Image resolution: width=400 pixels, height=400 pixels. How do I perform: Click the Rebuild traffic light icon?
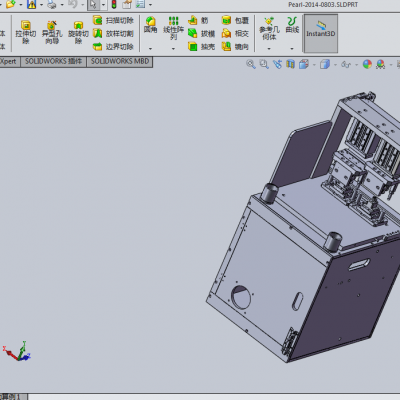(114, 5)
